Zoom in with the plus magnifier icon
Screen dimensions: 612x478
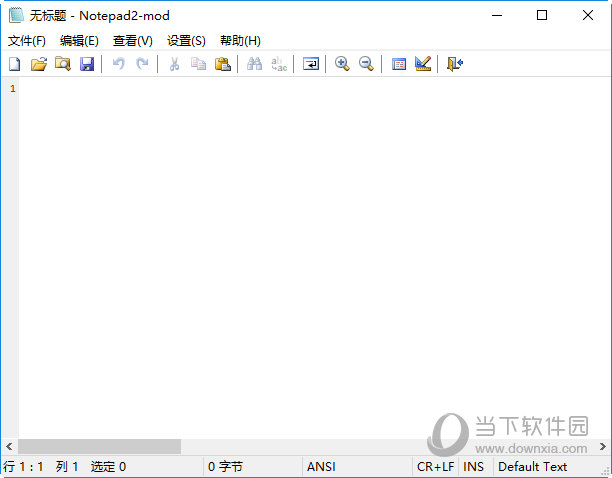click(x=342, y=64)
